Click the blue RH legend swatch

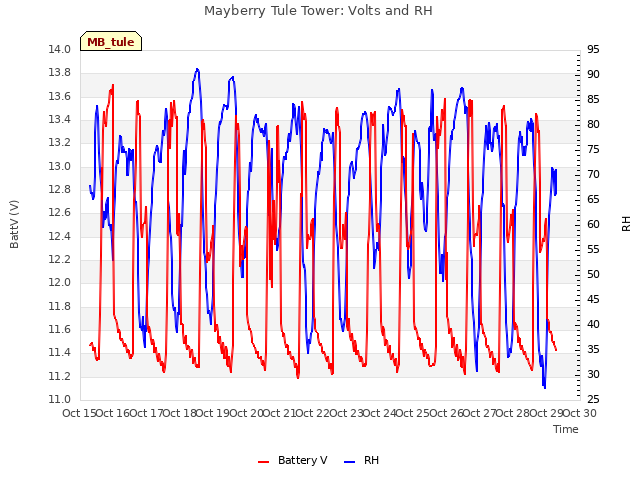coord(349,462)
